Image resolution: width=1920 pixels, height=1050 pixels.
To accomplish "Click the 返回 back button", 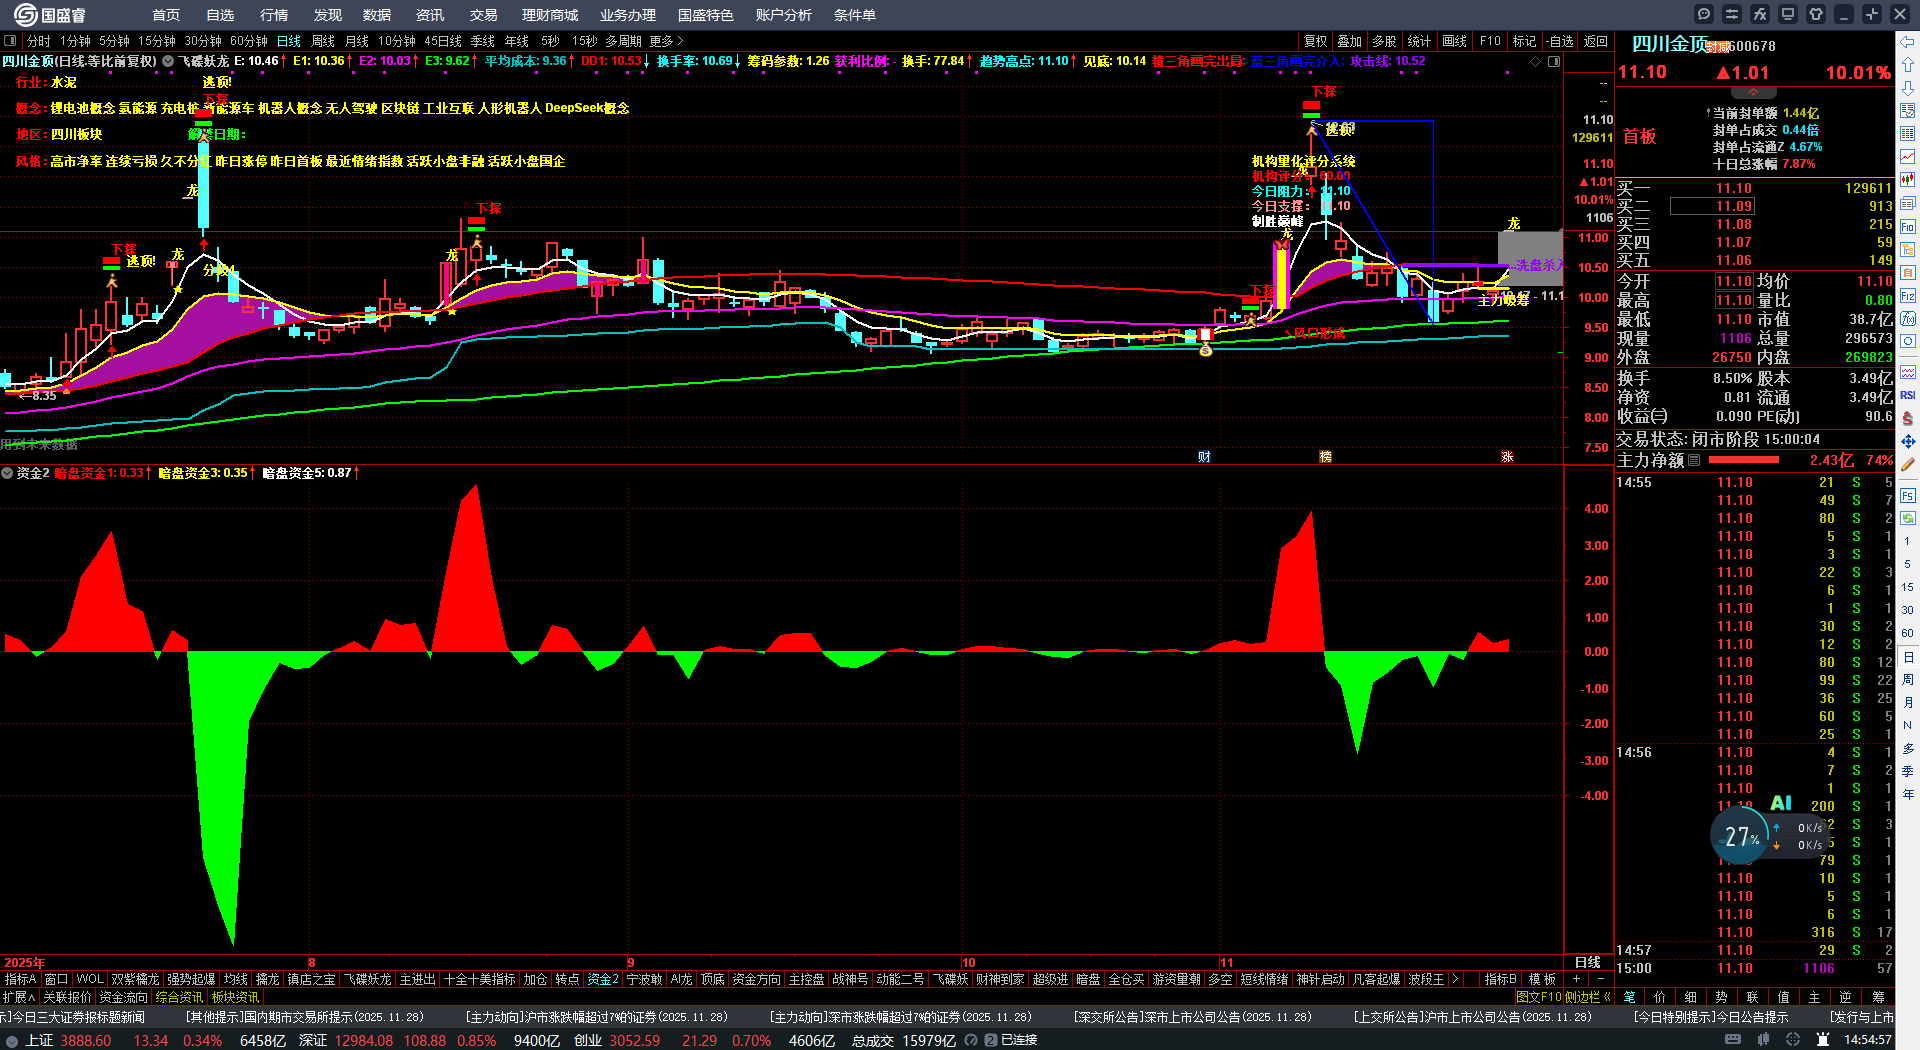I will point(1596,41).
